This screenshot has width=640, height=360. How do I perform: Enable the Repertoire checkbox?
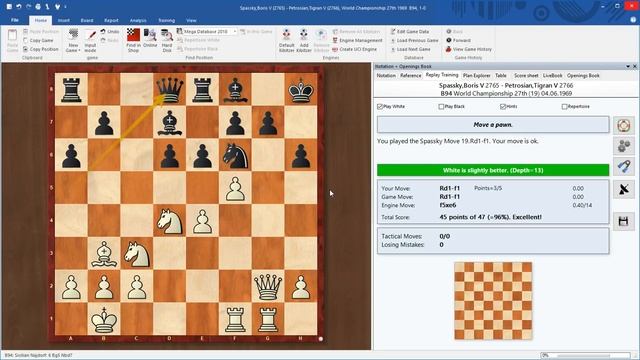[564, 107]
